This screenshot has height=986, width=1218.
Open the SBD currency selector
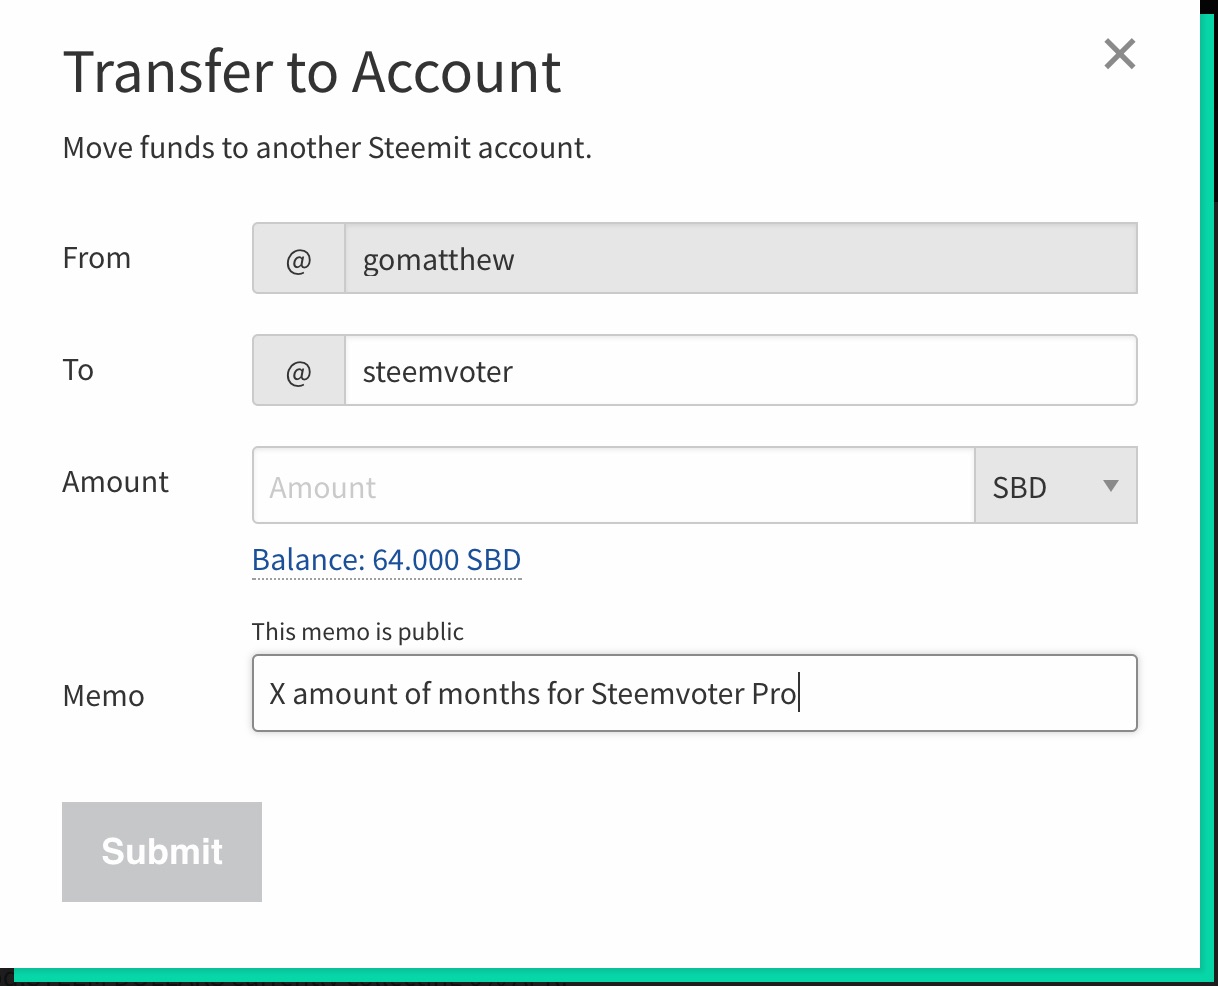1040,486
